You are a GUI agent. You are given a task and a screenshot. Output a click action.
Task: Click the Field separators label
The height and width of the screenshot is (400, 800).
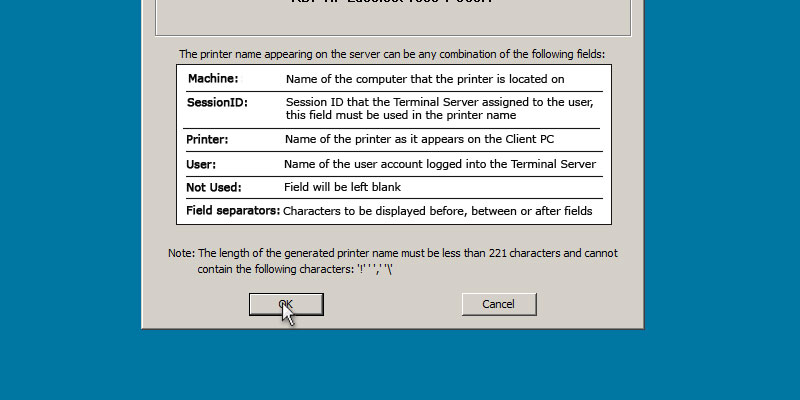pyautogui.click(x=233, y=211)
